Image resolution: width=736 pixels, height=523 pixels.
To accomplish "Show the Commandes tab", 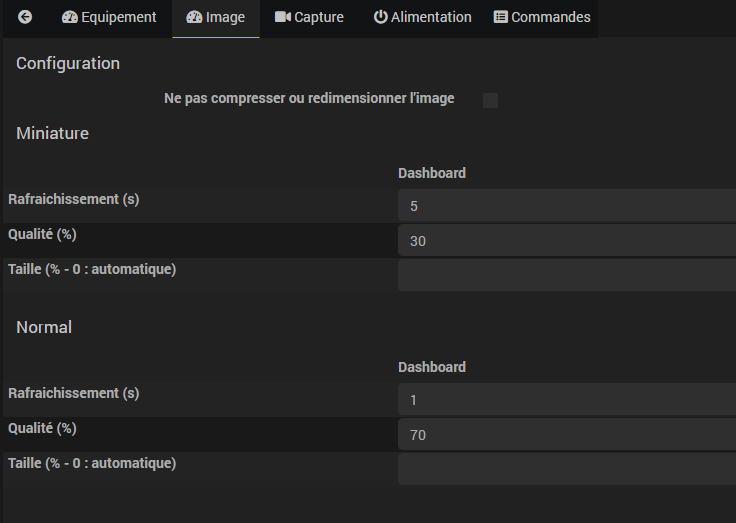I will pos(550,17).
